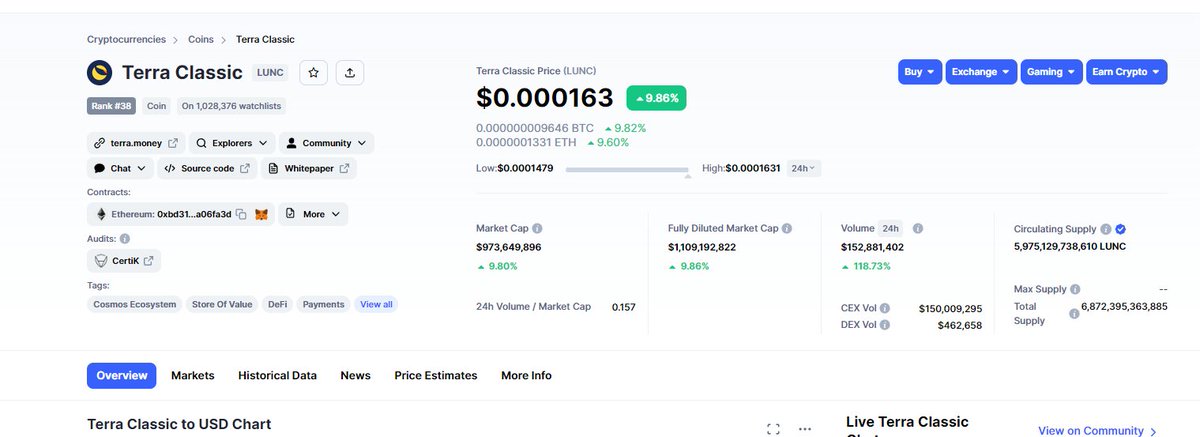
Task: Click the Store Of Value tag
Action: coord(222,304)
